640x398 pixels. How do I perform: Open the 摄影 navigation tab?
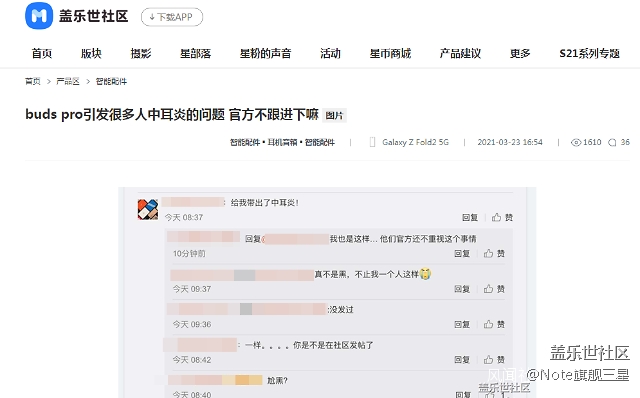(x=141, y=53)
